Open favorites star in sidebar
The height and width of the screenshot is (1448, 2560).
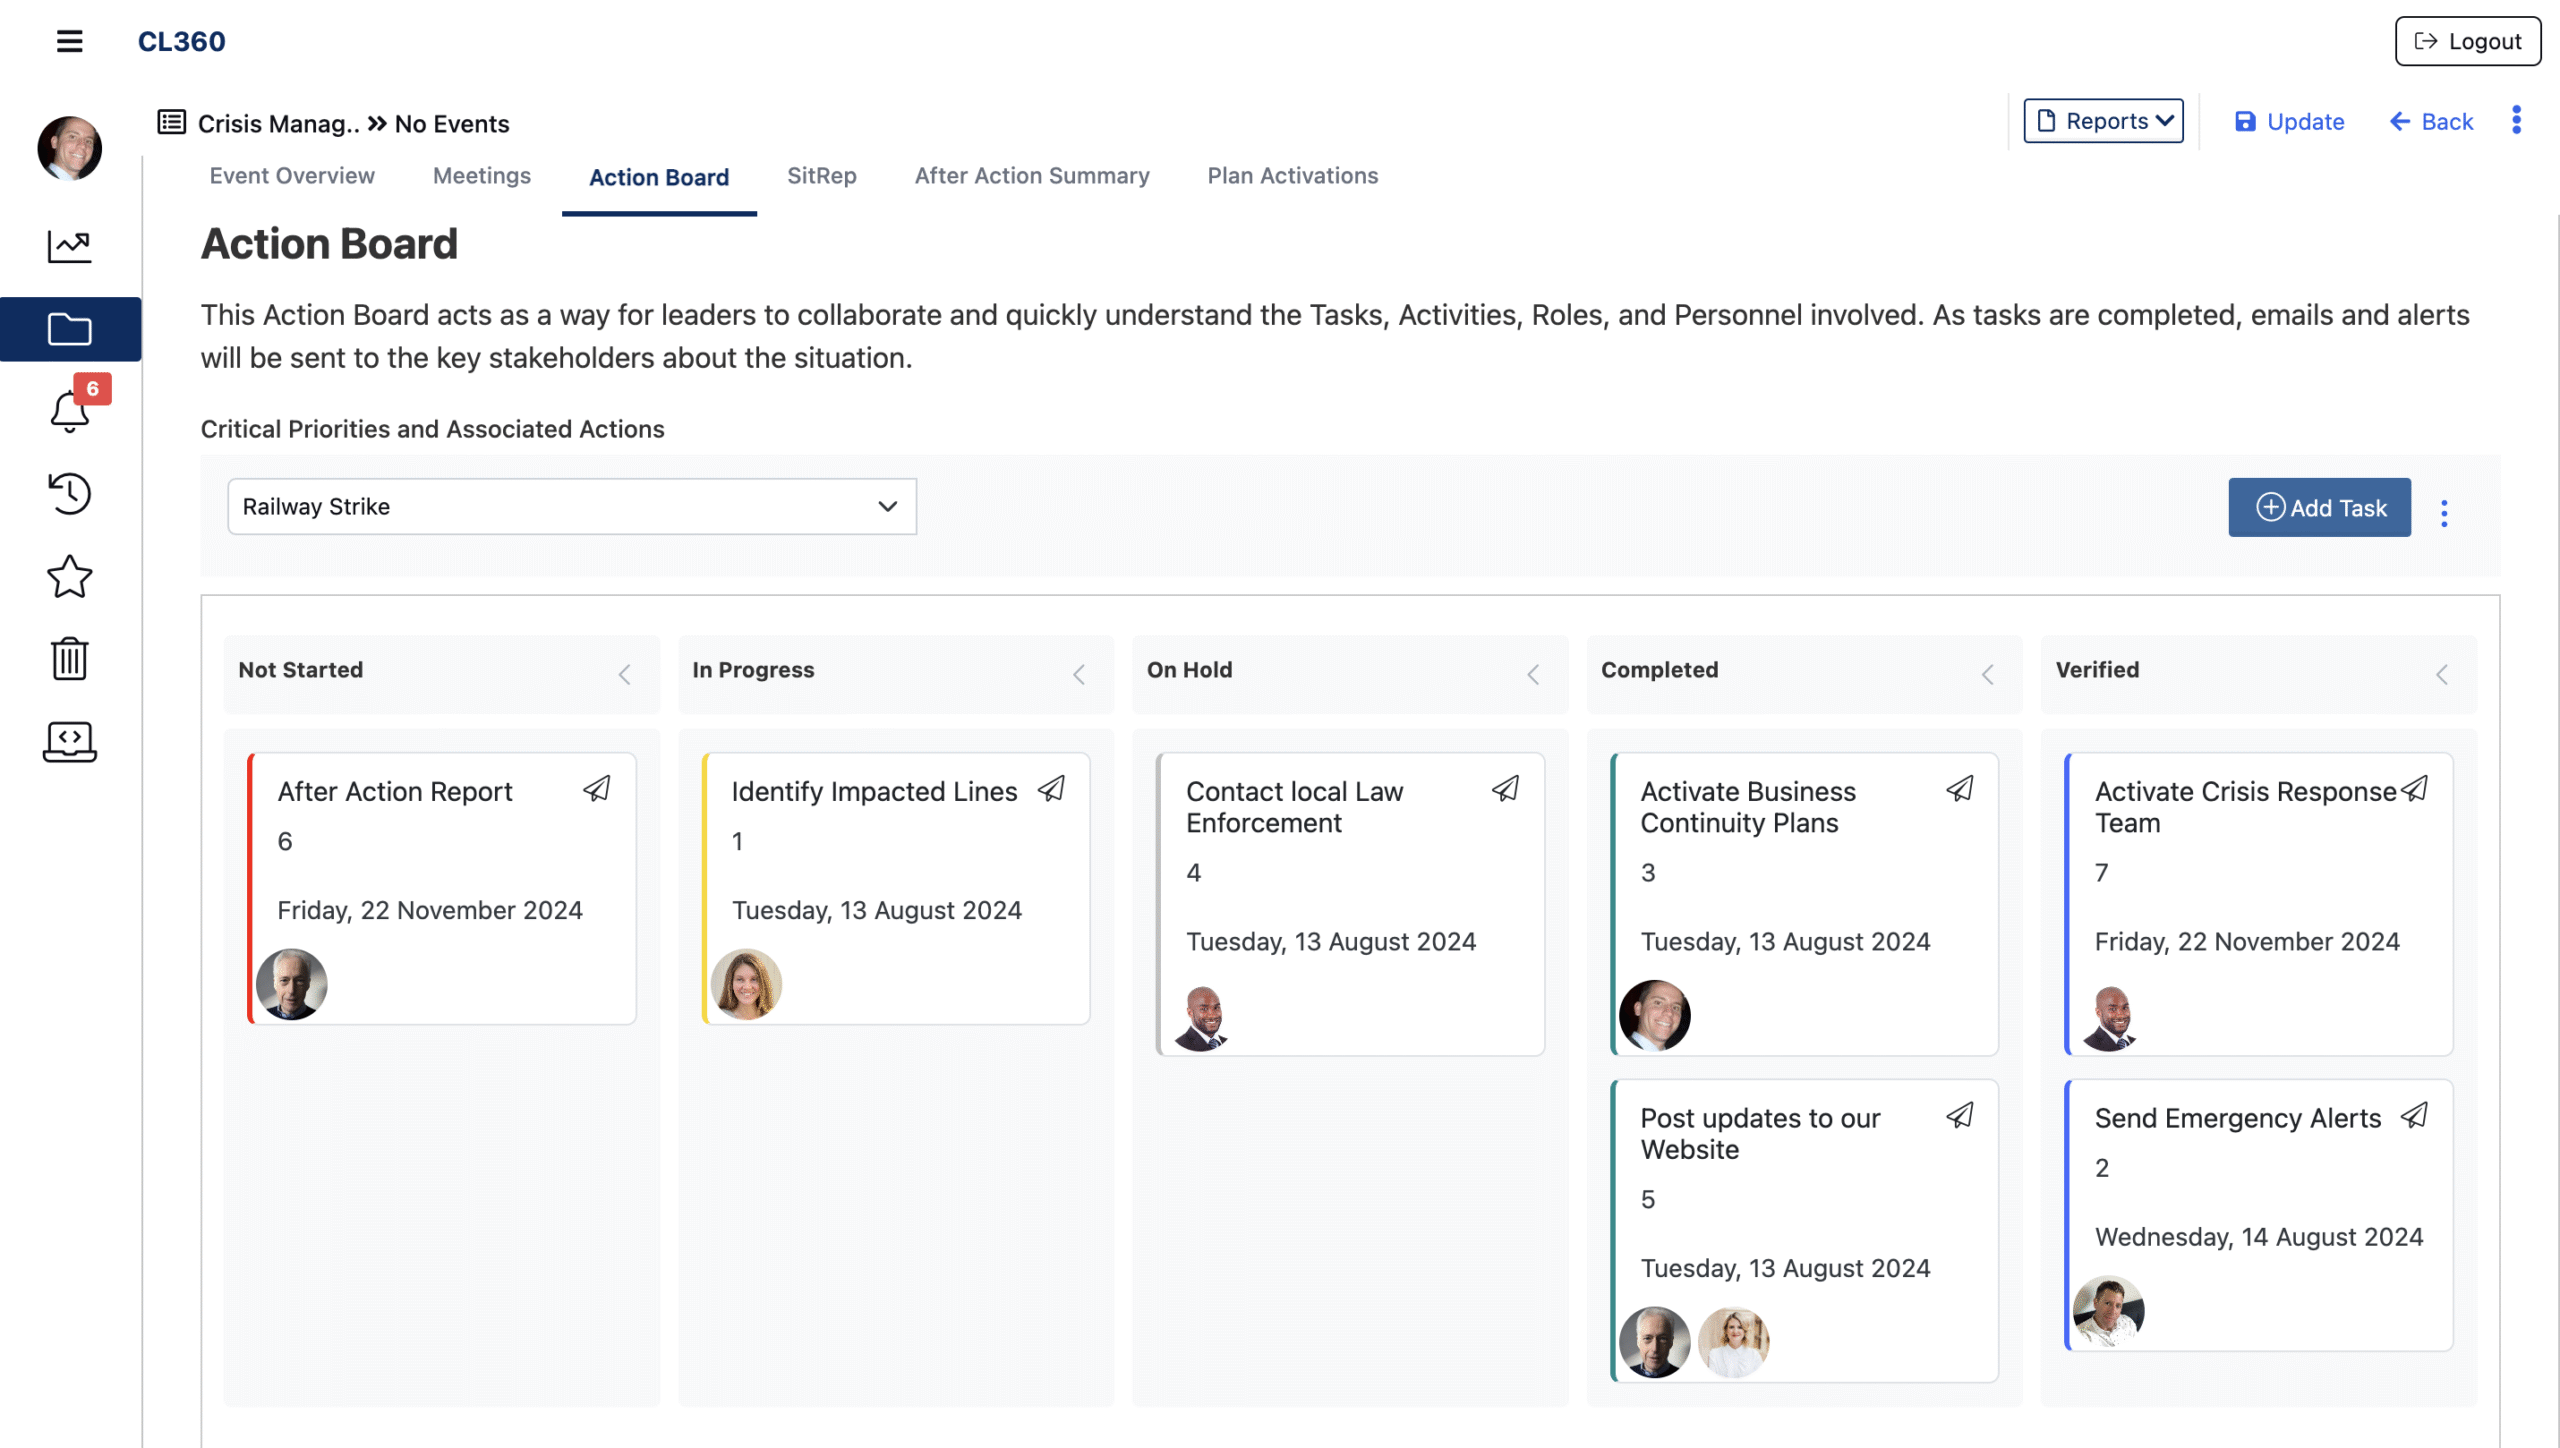point(69,576)
